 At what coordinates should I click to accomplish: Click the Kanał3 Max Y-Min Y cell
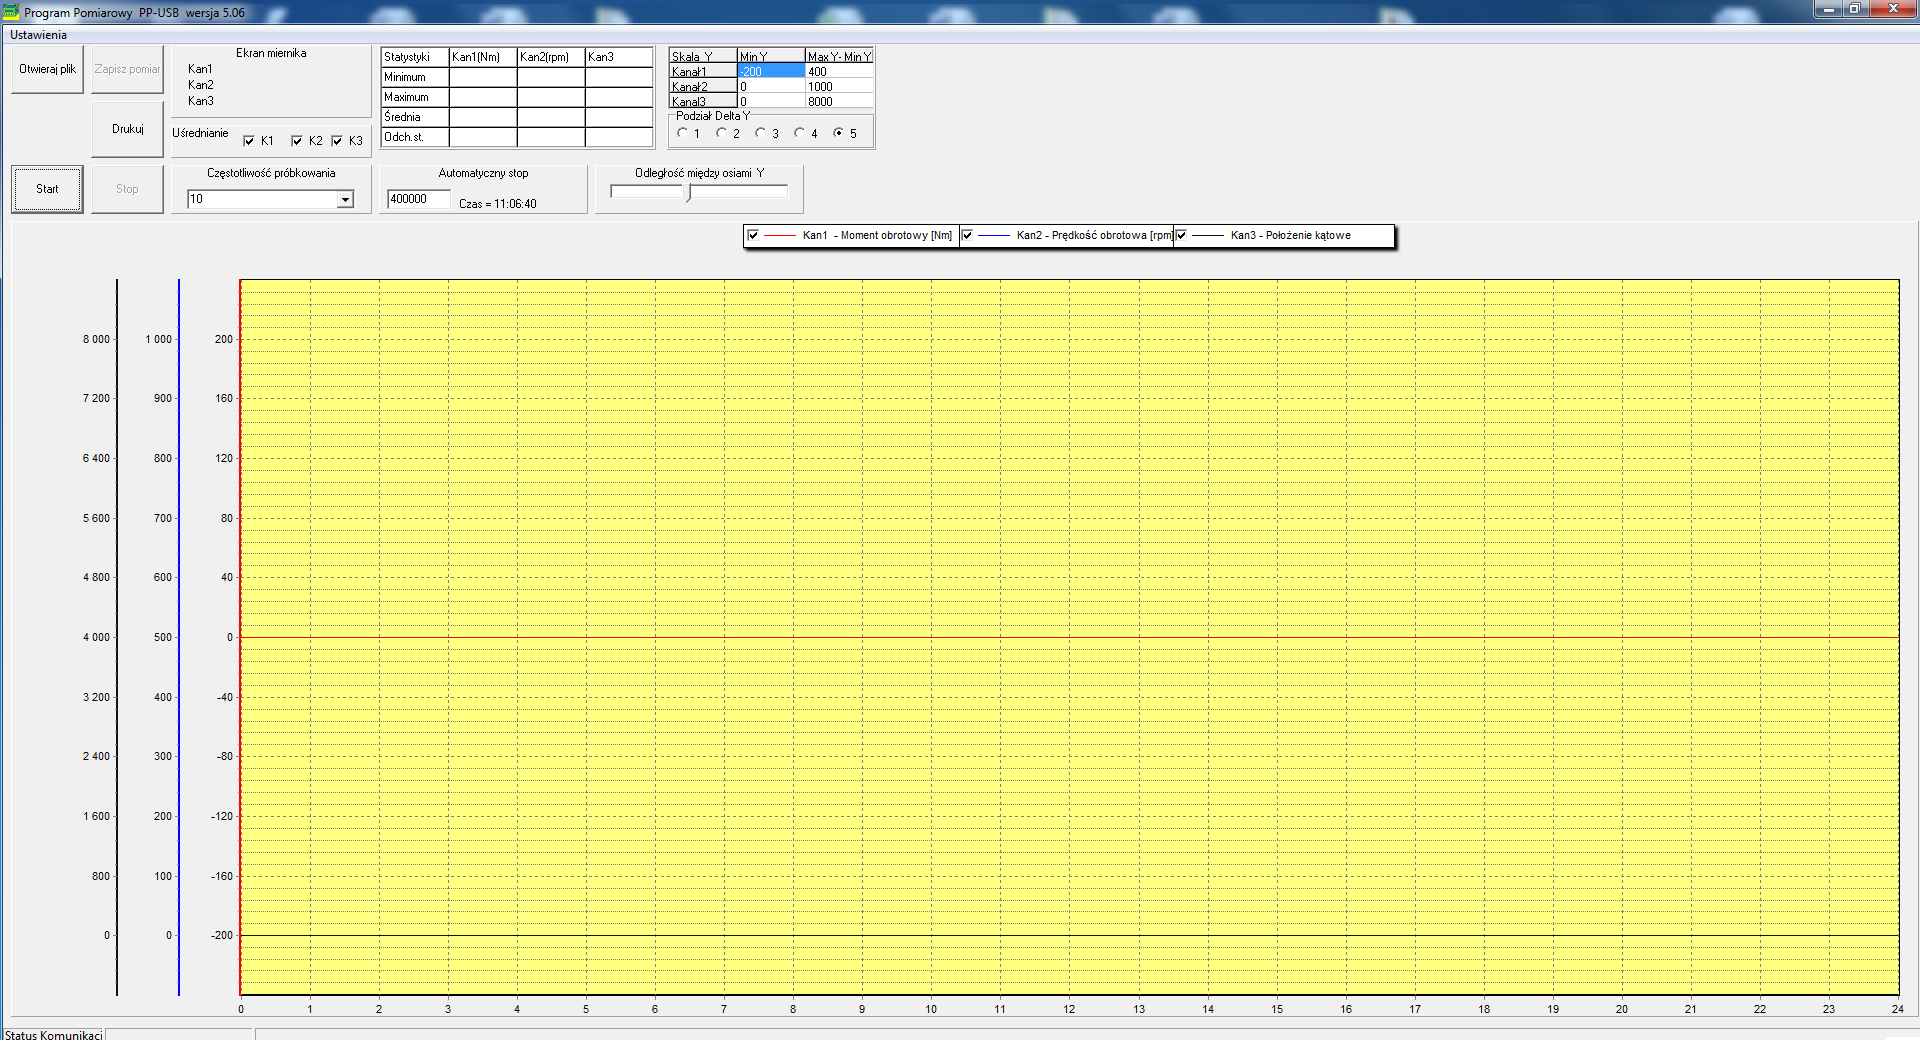(x=838, y=102)
